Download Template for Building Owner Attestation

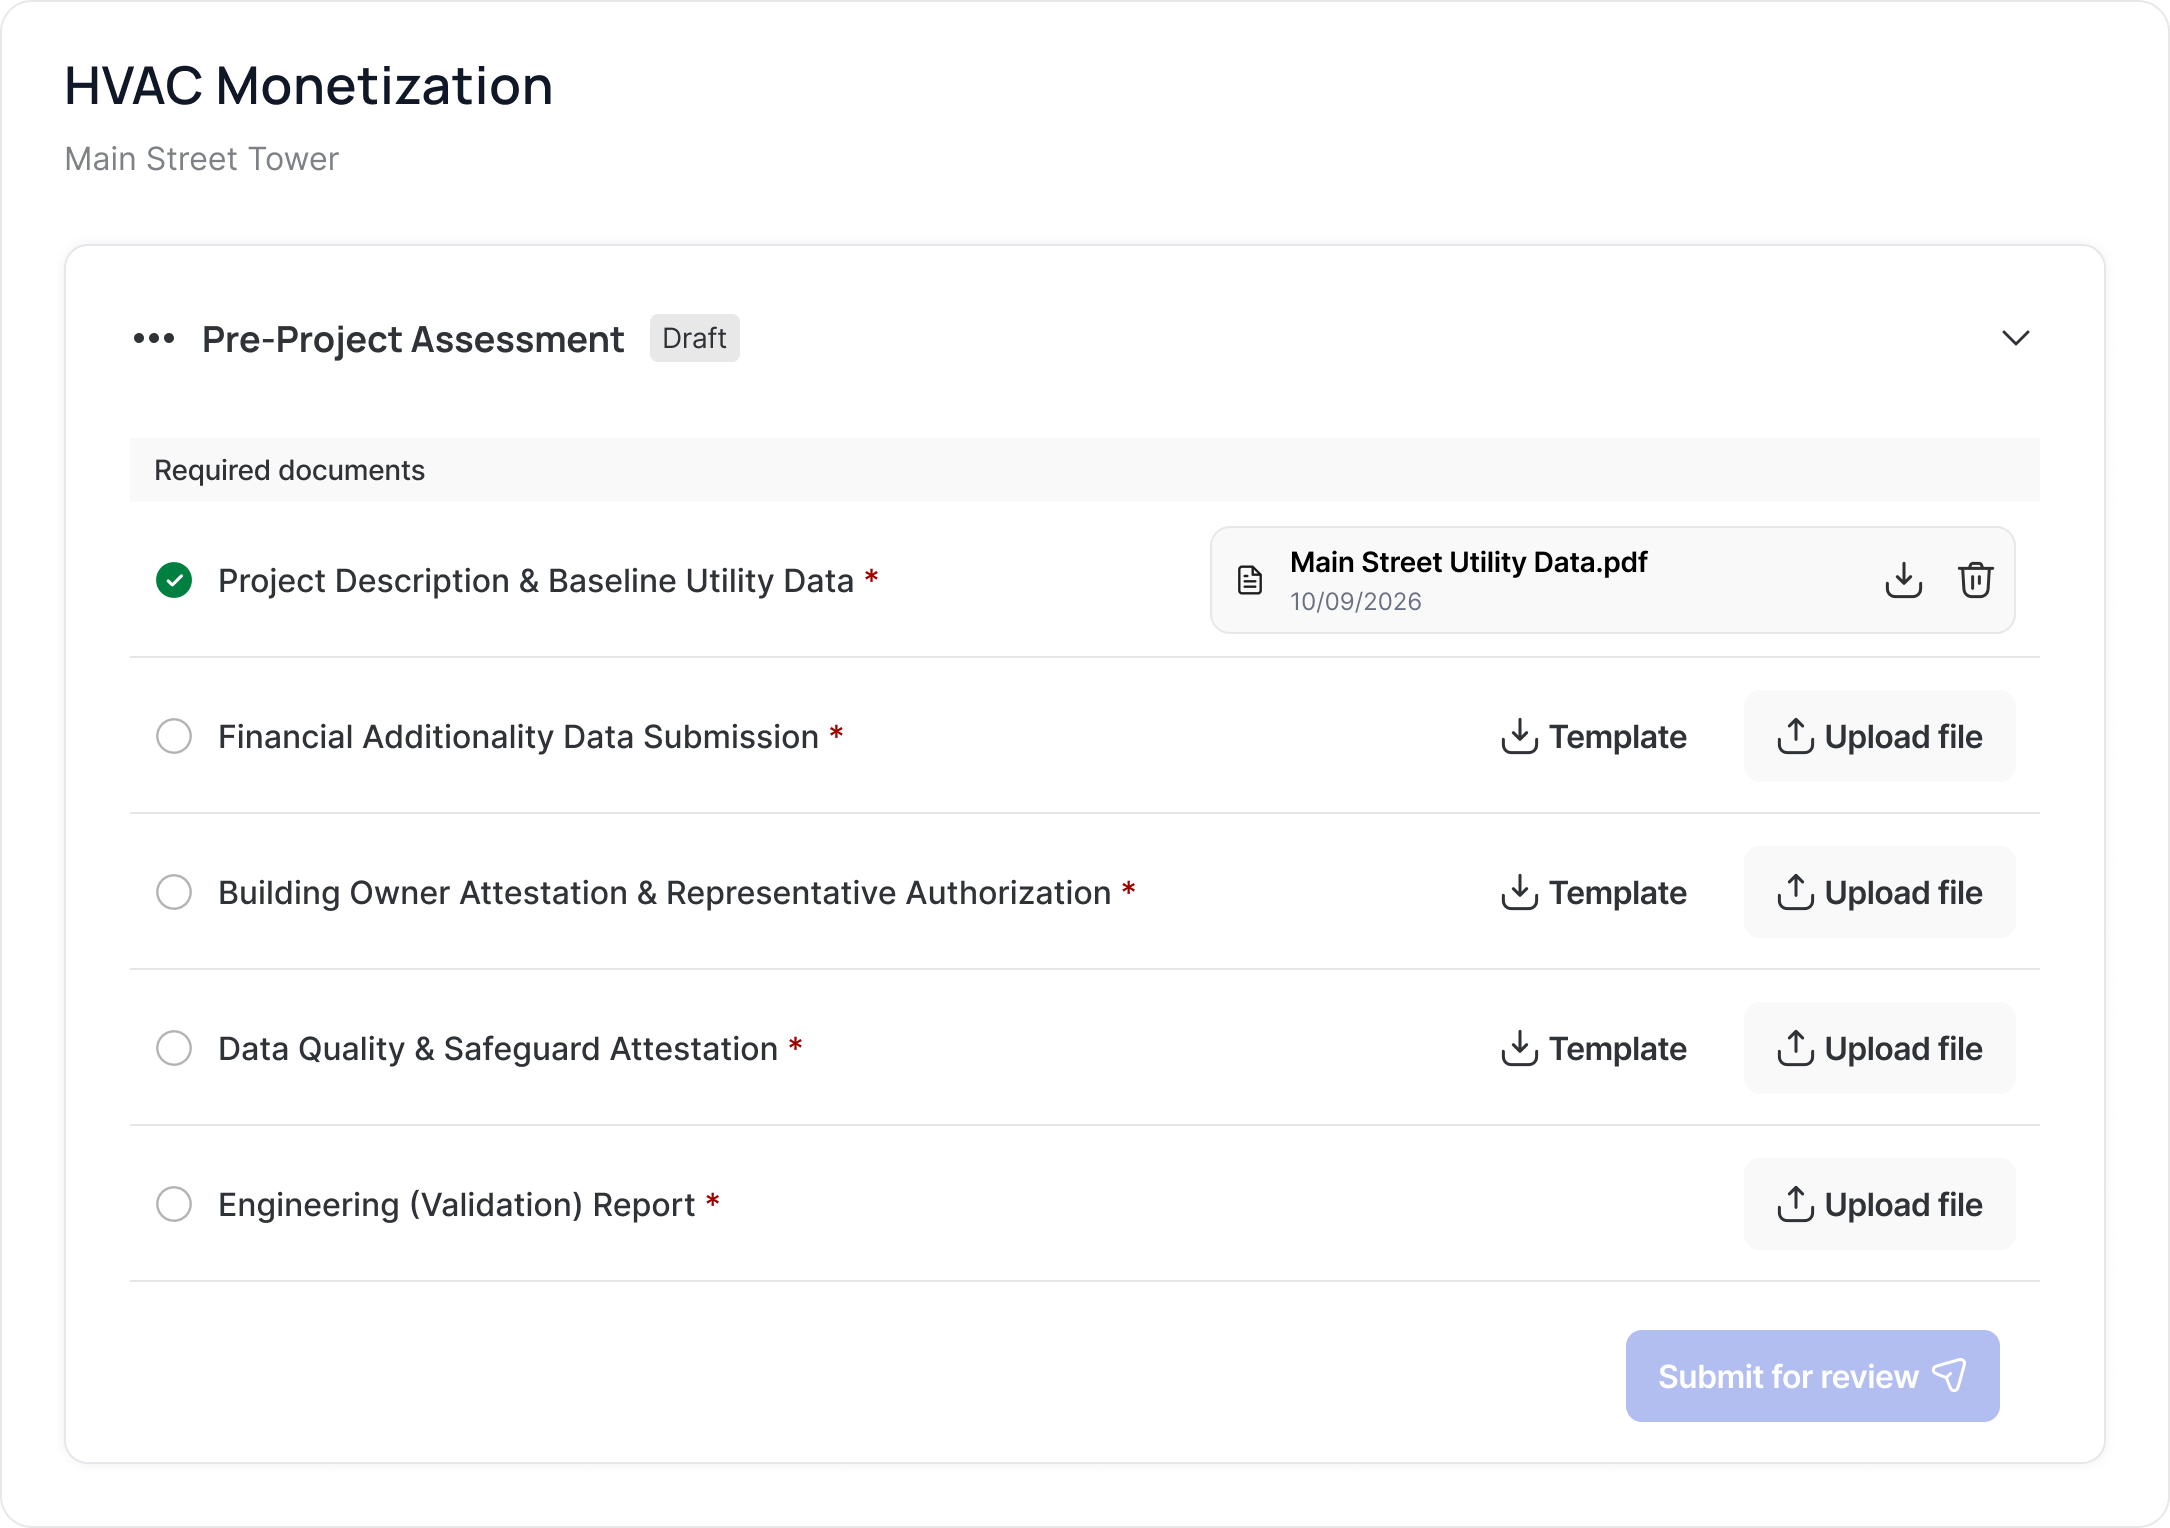(x=1593, y=892)
